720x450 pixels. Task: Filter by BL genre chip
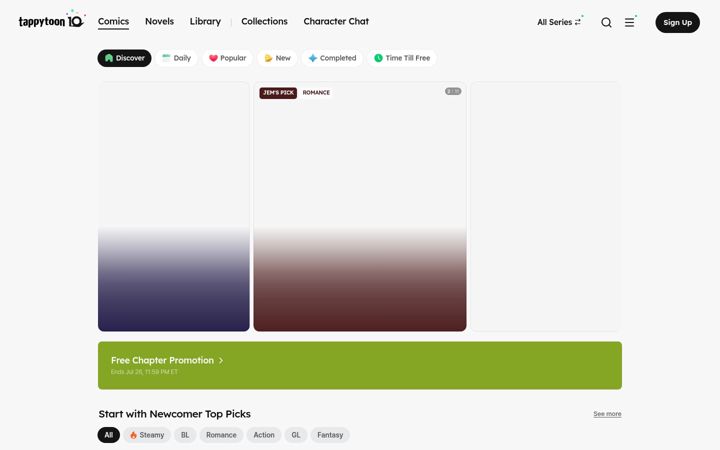click(x=185, y=435)
